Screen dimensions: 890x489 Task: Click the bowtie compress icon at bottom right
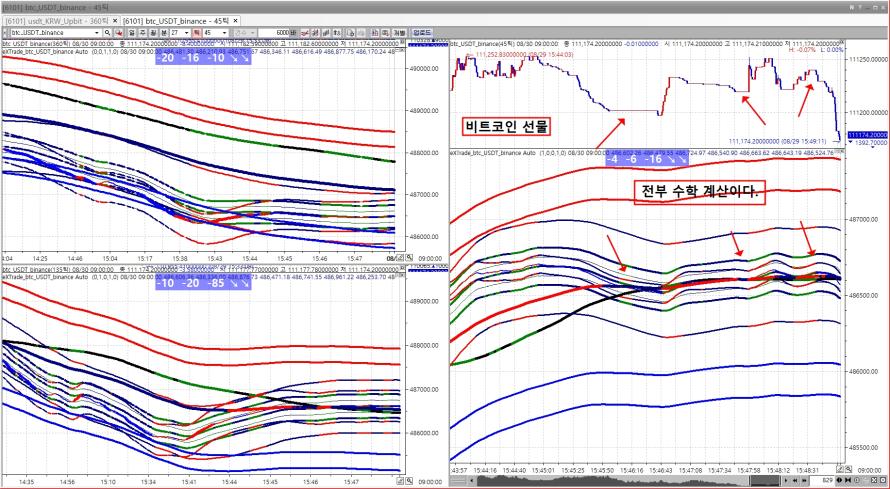pyautogui.click(x=848, y=480)
